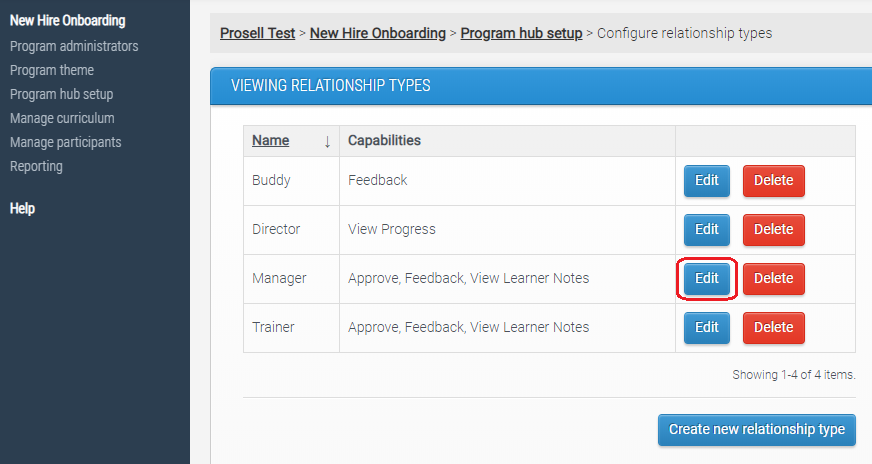The width and height of the screenshot is (872, 464).
Task: Delete the Trainer relationship type
Action: pos(773,328)
